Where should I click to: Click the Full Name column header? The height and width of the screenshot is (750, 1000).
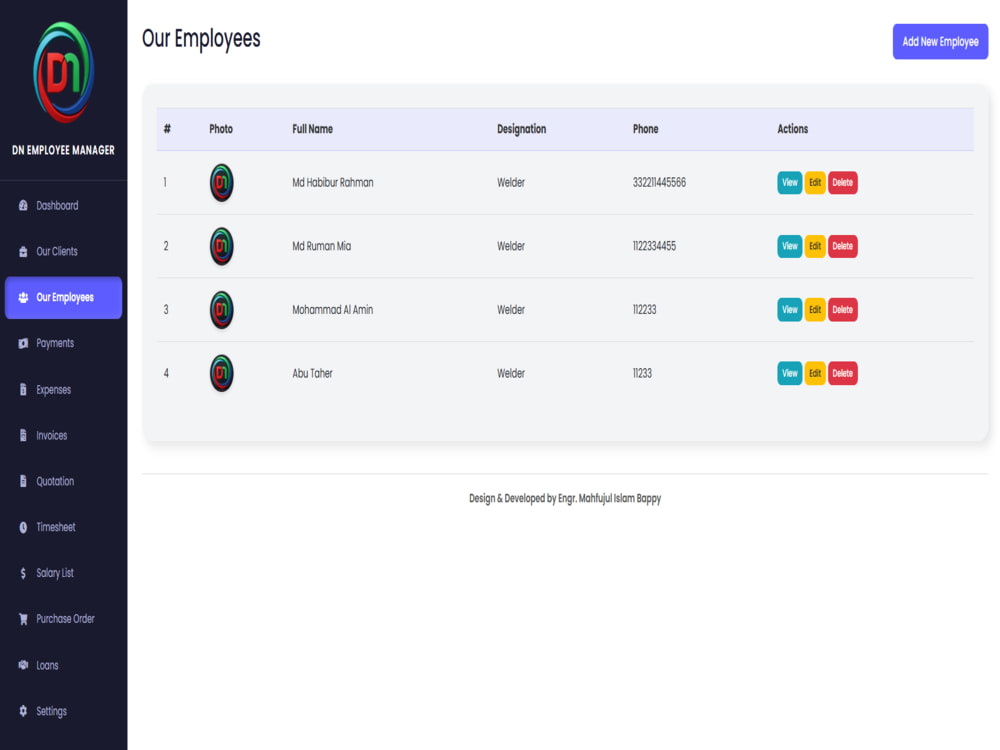click(312, 129)
